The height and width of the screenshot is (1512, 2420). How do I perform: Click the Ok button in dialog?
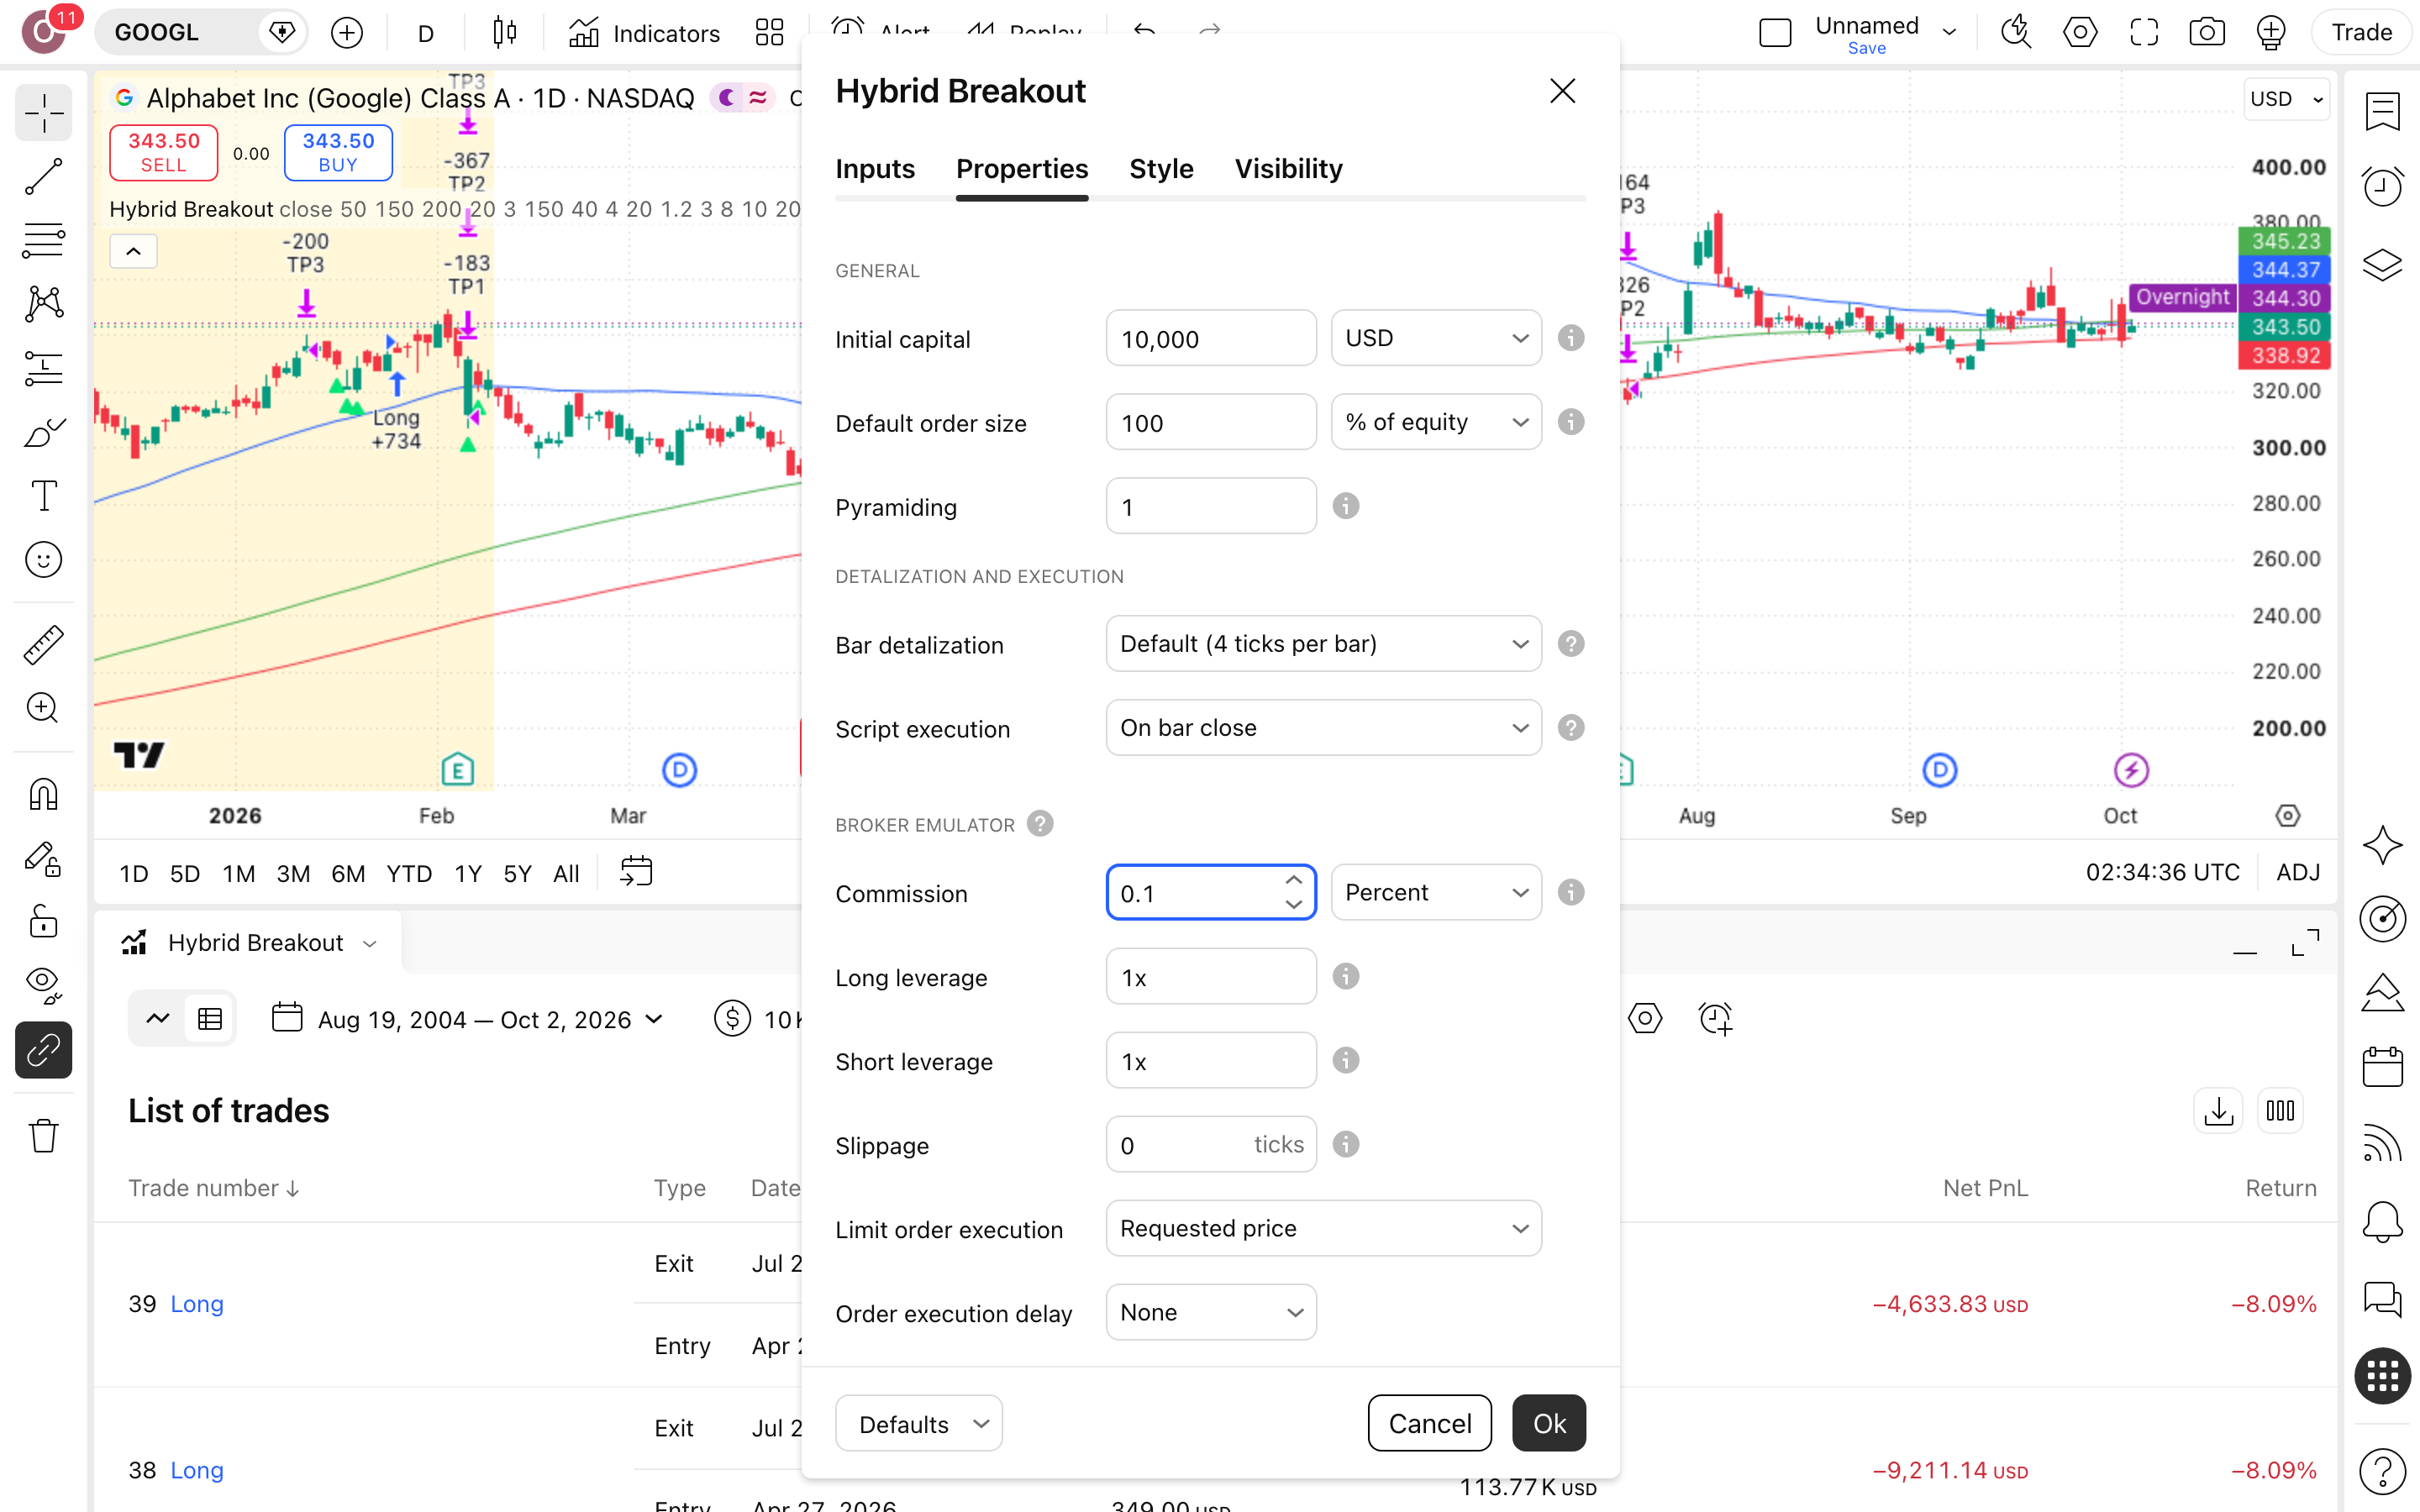1548,1423
